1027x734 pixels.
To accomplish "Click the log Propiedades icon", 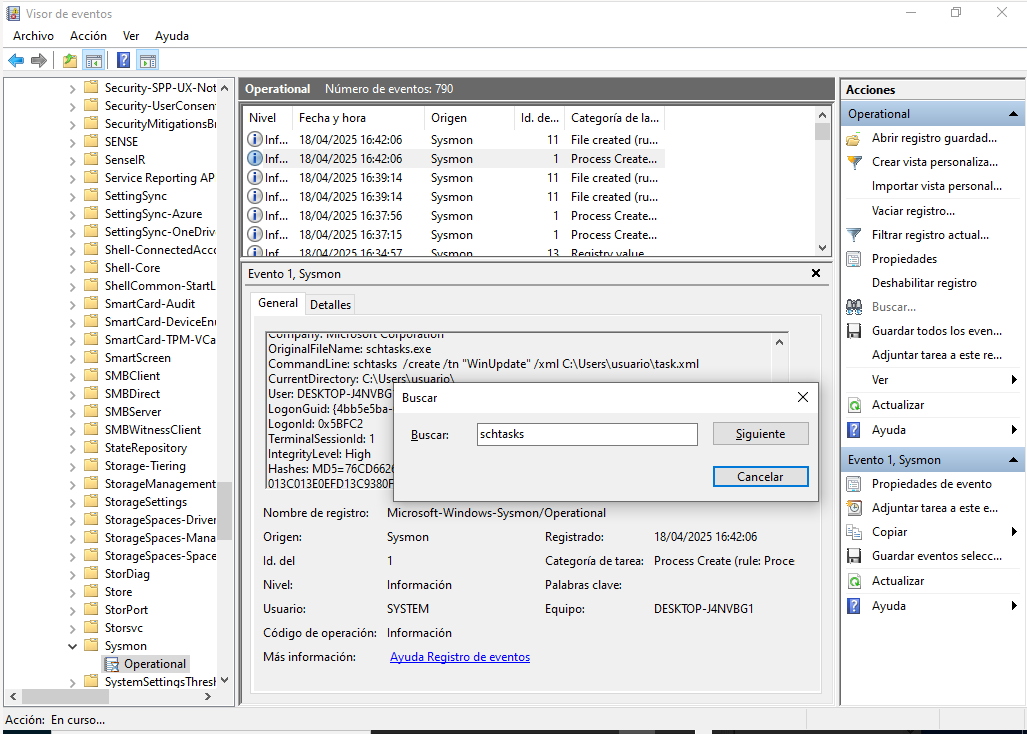I will 854,259.
